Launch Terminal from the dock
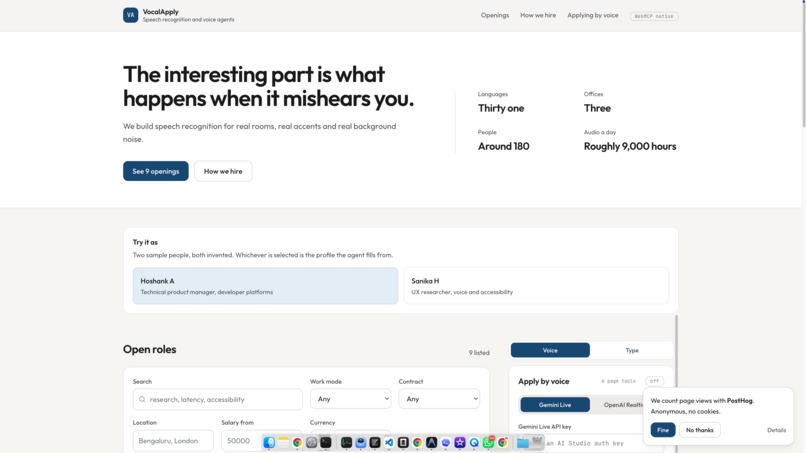This screenshot has height=453, width=806. click(326, 442)
